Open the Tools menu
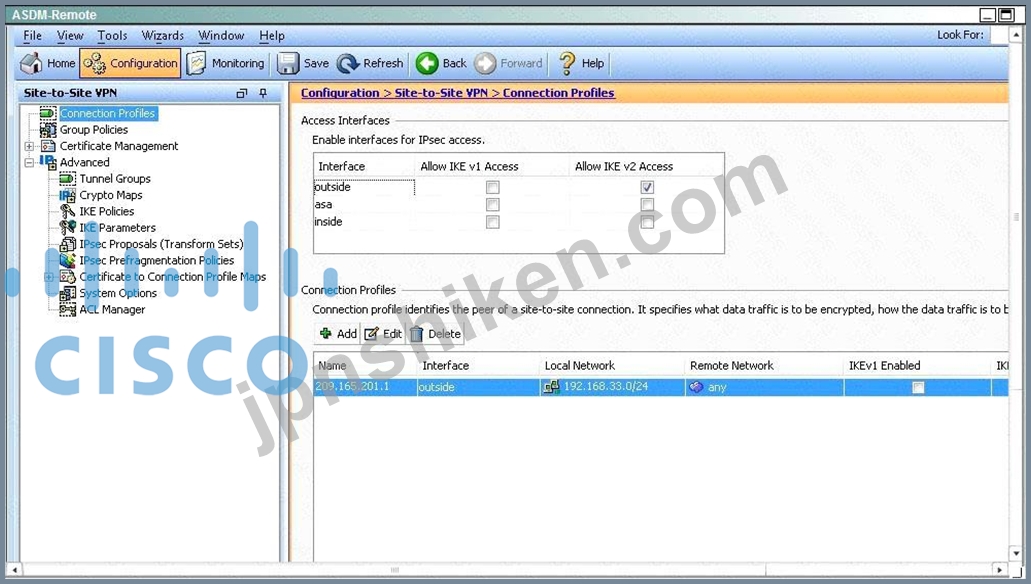Viewport: 1031px width, 584px height. (112, 36)
